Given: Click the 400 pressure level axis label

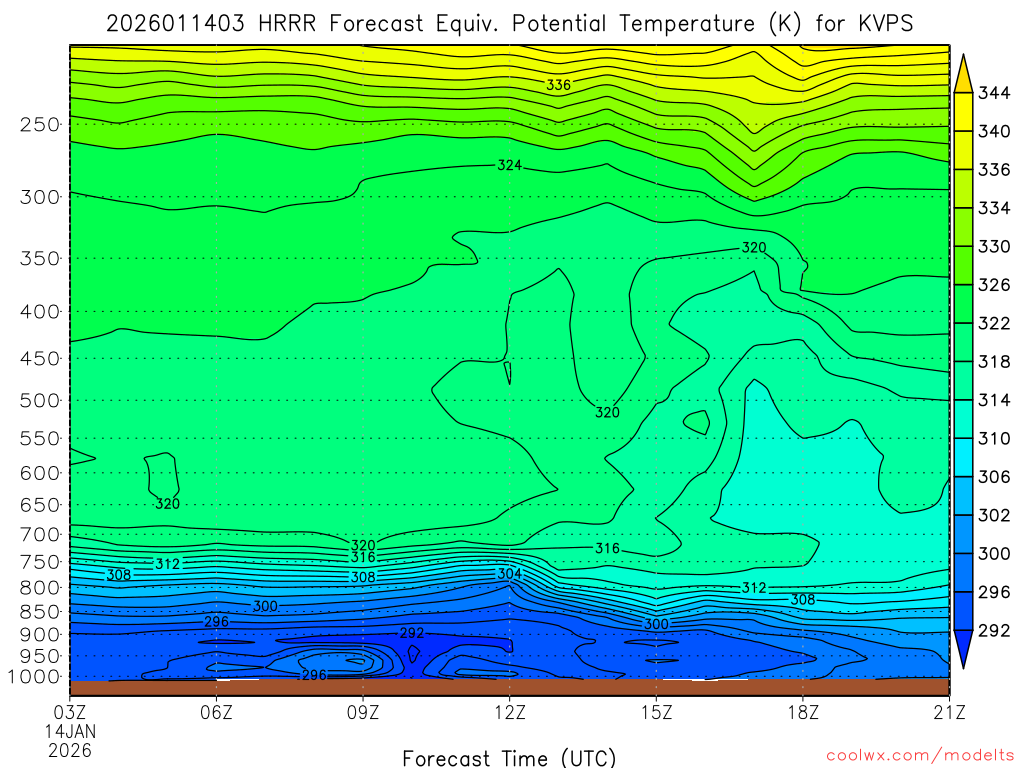Looking at the screenshot, I should pyautogui.click(x=40, y=312).
